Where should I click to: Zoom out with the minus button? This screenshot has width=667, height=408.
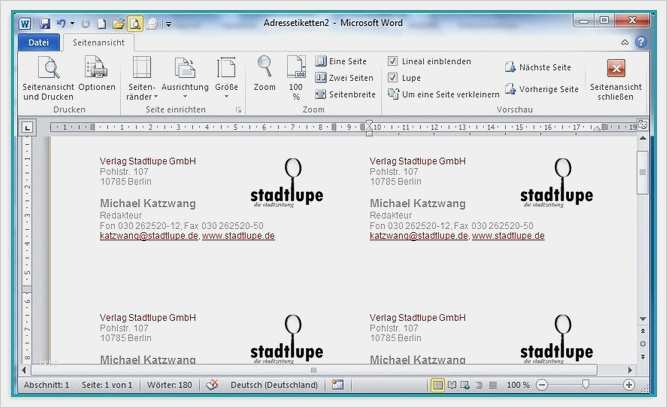pos(542,385)
